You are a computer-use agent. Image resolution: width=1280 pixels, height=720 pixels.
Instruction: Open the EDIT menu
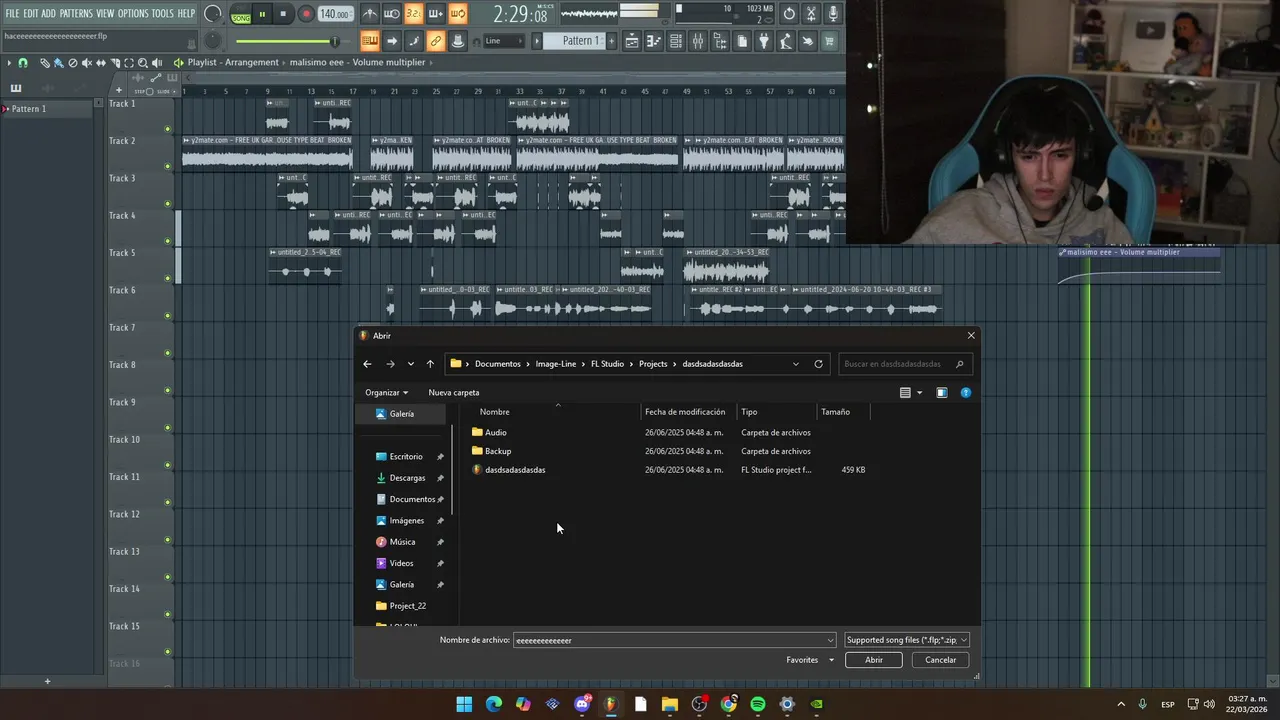pyautogui.click(x=31, y=14)
